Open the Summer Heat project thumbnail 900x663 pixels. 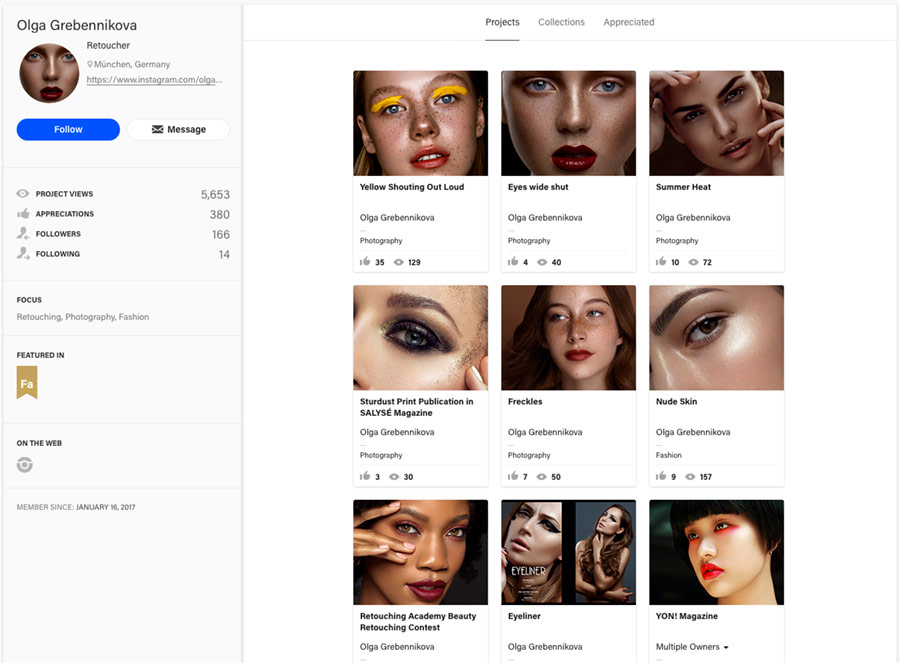pyautogui.click(x=716, y=123)
